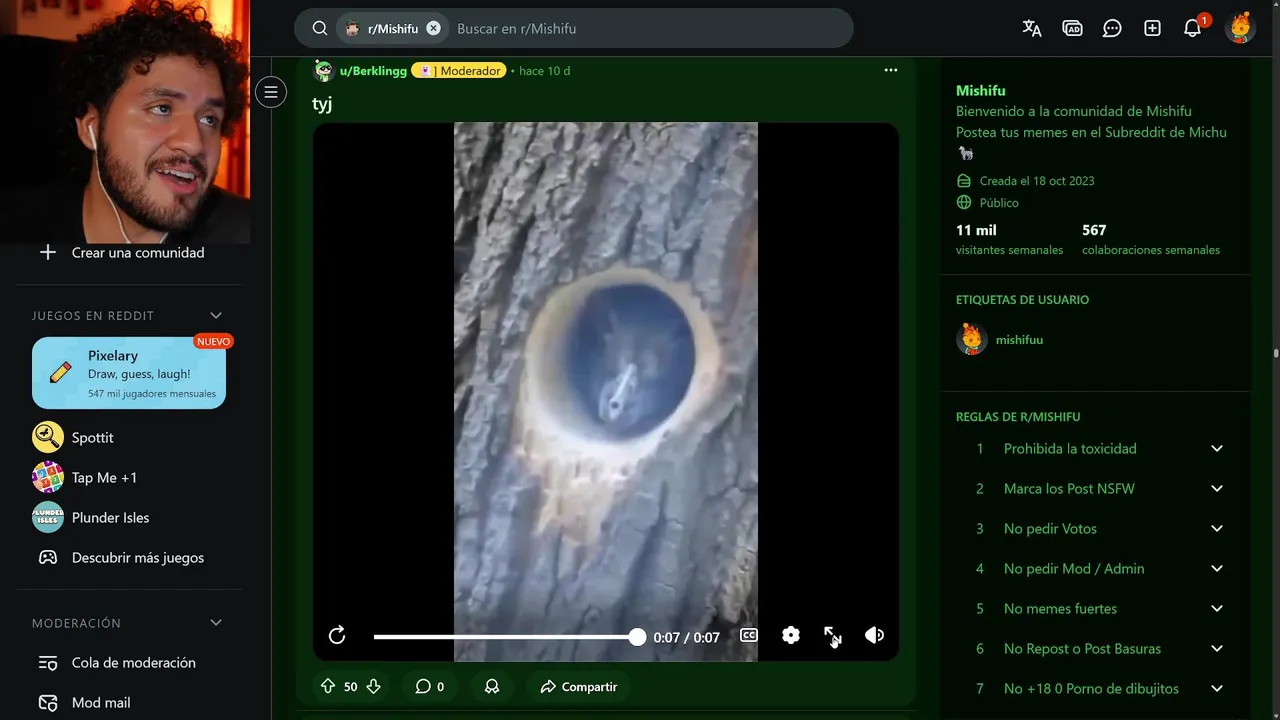Give an award to the post

point(492,686)
